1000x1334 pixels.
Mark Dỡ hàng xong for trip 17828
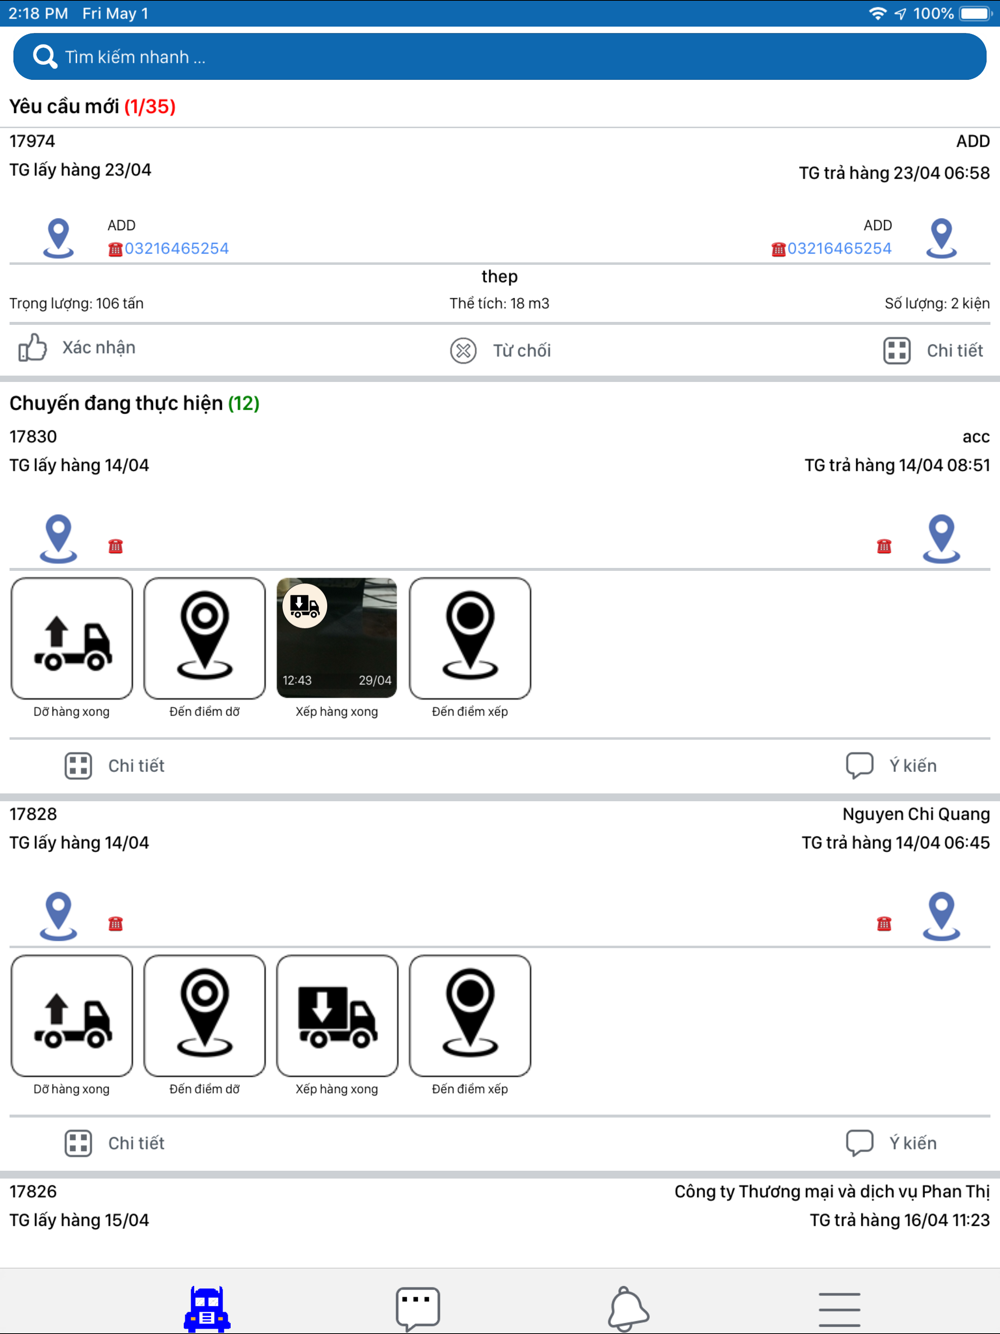[x=72, y=1016]
